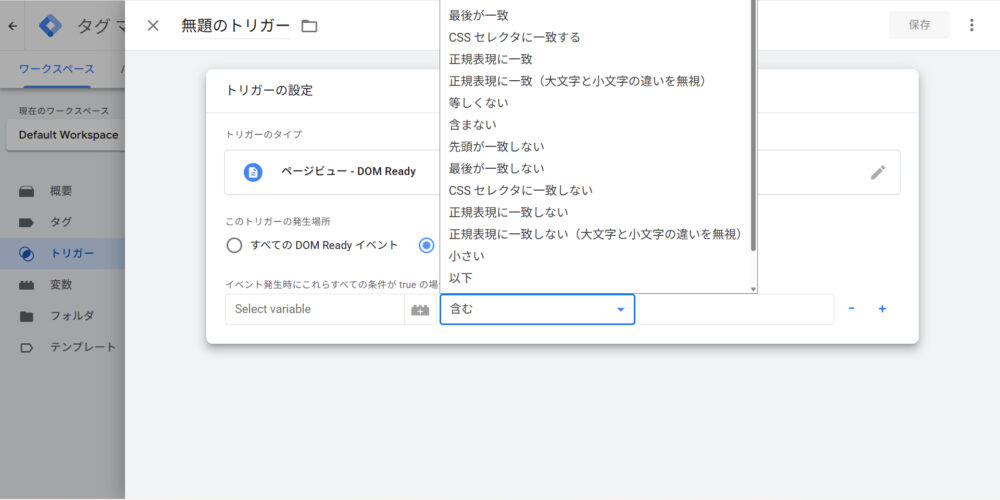Close the trigger editor with X icon
Viewport: 1000px width, 500px height.
pyautogui.click(x=153, y=25)
